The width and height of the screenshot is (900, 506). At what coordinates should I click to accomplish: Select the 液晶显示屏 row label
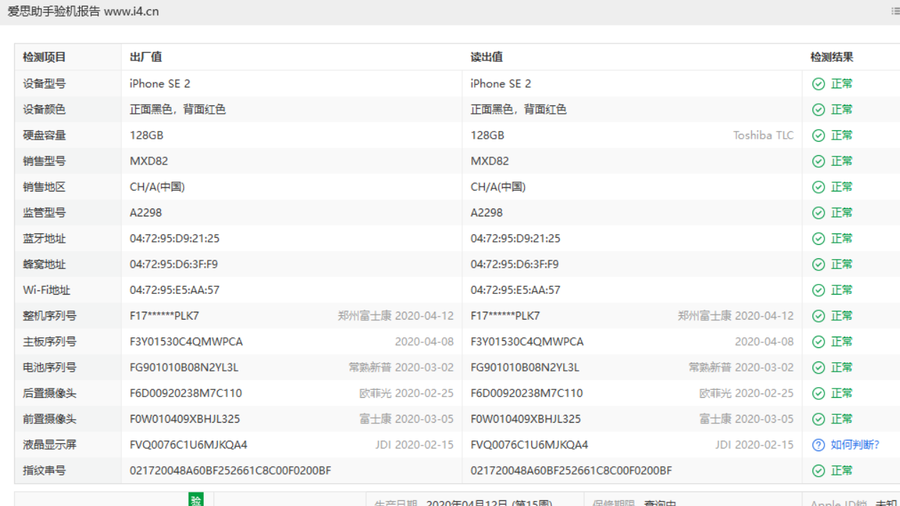pyautogui.click(x=49, y=445)
